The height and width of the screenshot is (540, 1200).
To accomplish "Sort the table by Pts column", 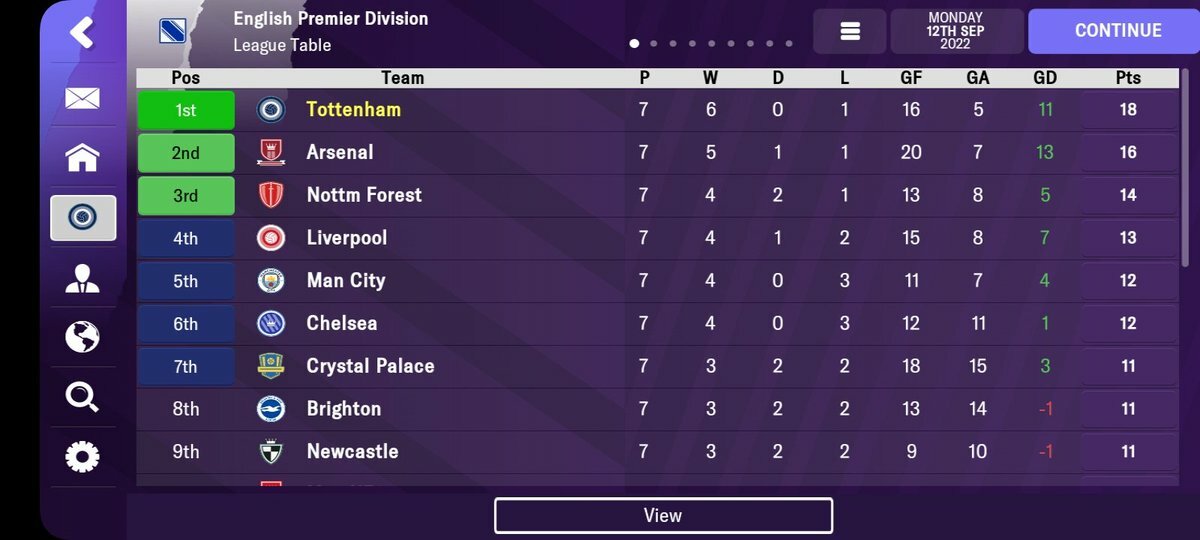I will click(x=1128, y=77).
